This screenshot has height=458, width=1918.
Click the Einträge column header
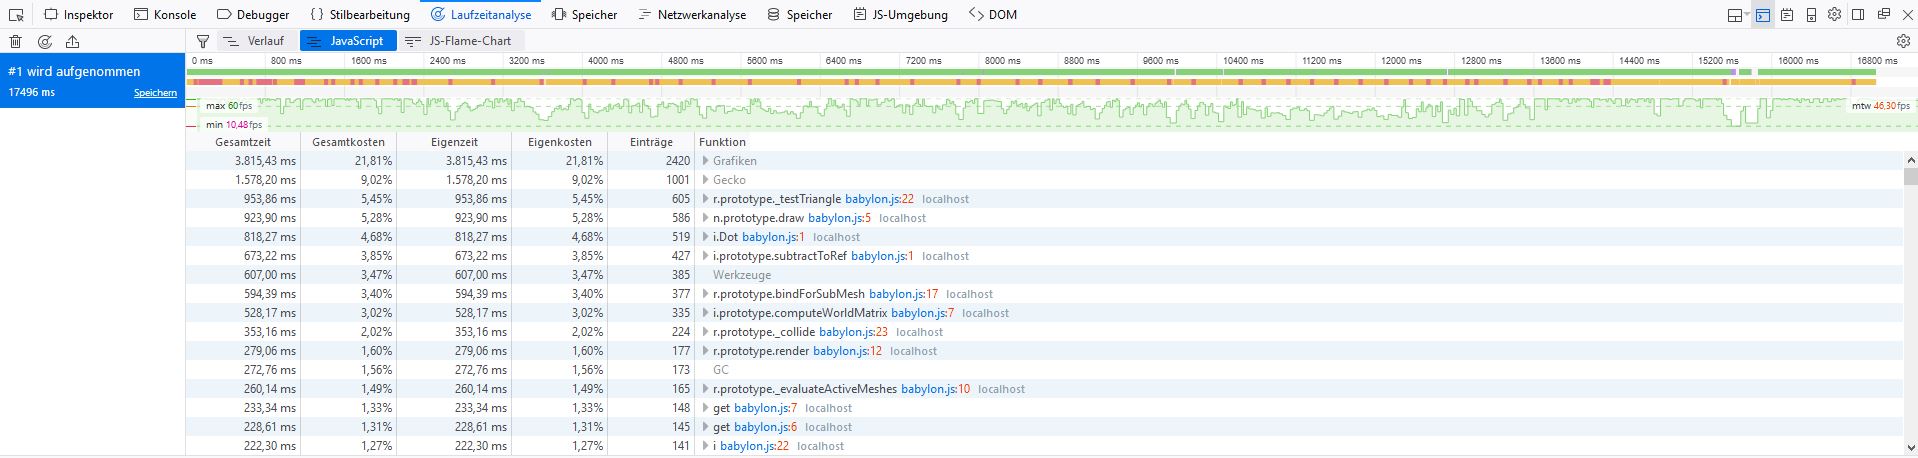(x=651, y=142)
